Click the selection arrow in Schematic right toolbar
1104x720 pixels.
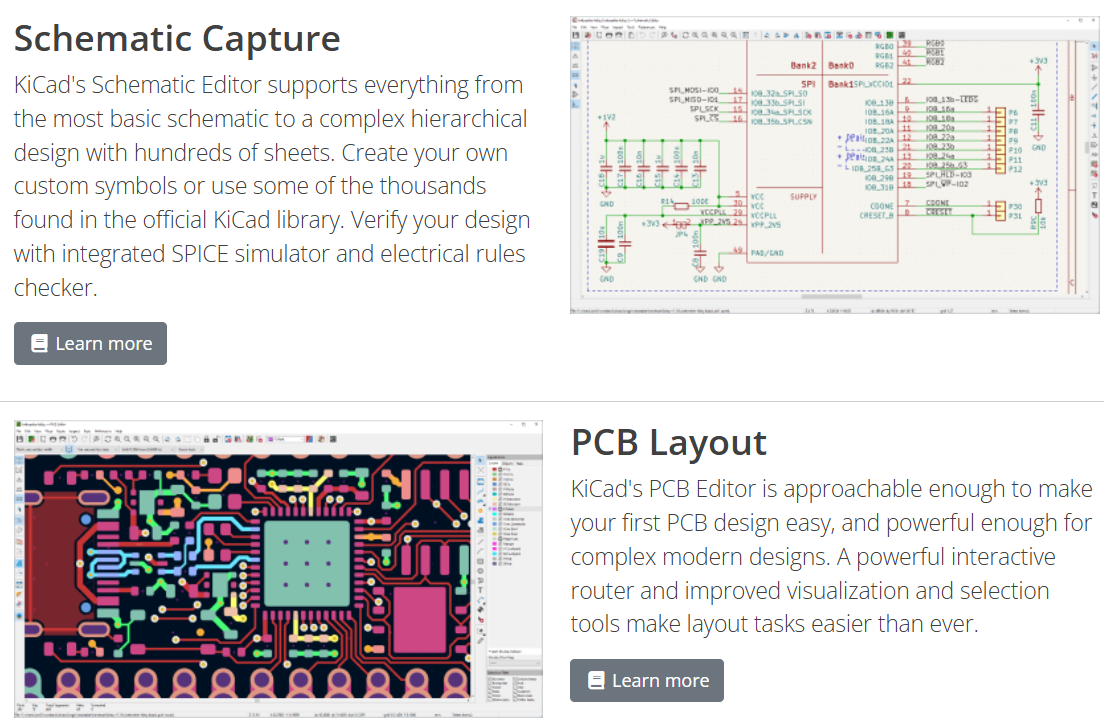(1092, 46)
